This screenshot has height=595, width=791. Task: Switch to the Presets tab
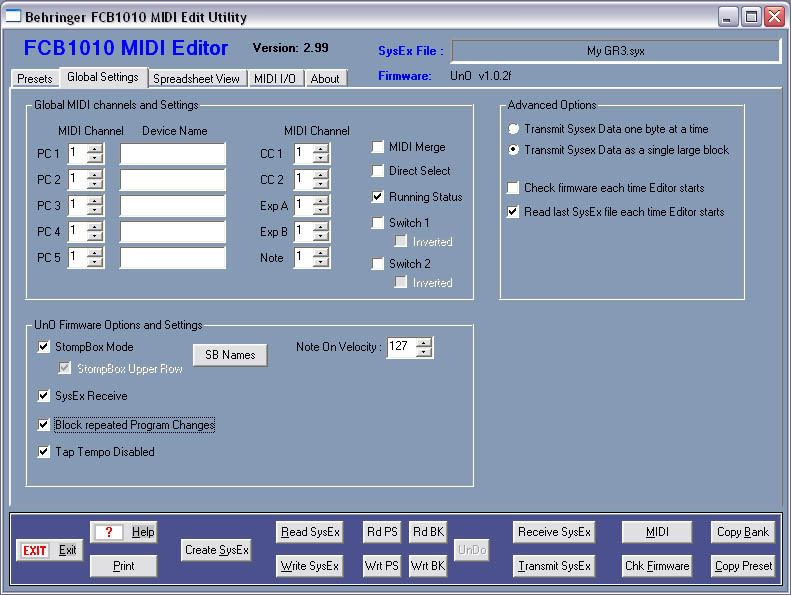[x=34, y=79]
